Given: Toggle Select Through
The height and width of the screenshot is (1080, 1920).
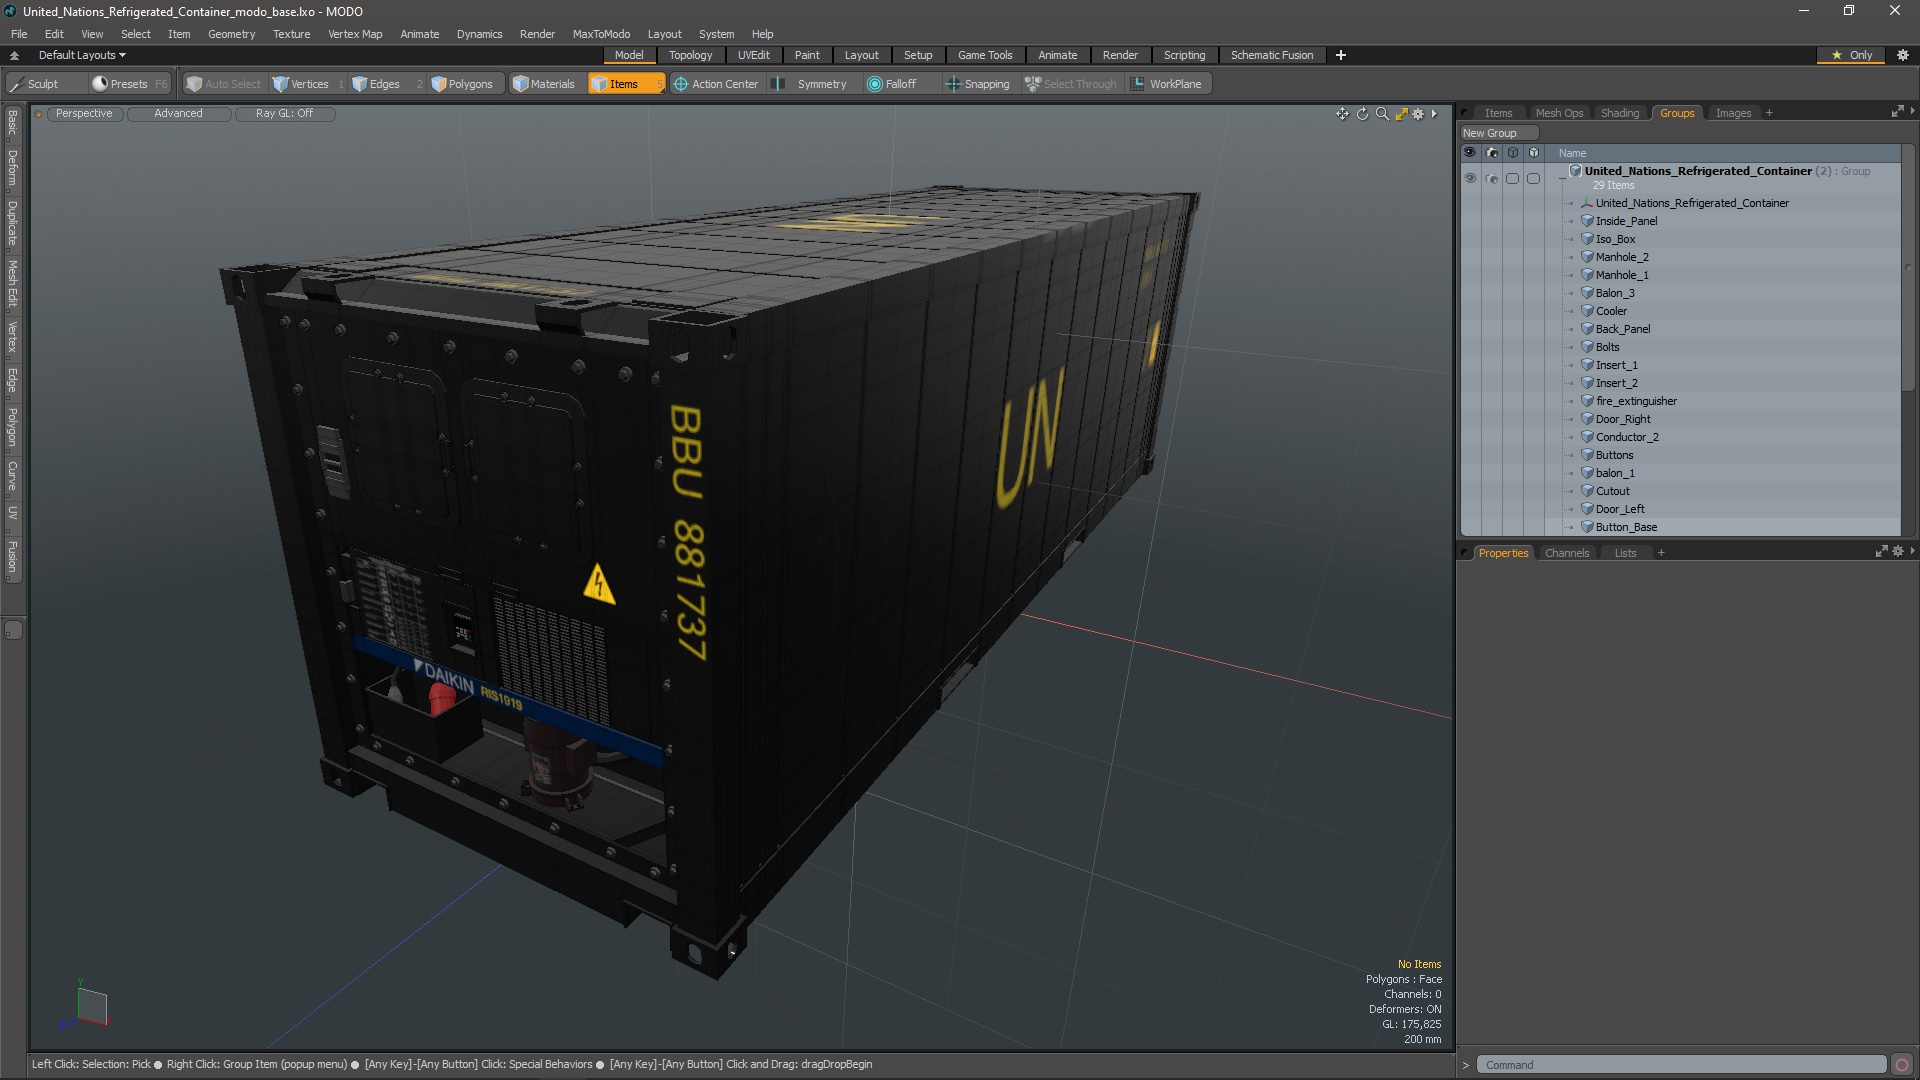Looking at the screenshot, I should tap(1071, 84).
